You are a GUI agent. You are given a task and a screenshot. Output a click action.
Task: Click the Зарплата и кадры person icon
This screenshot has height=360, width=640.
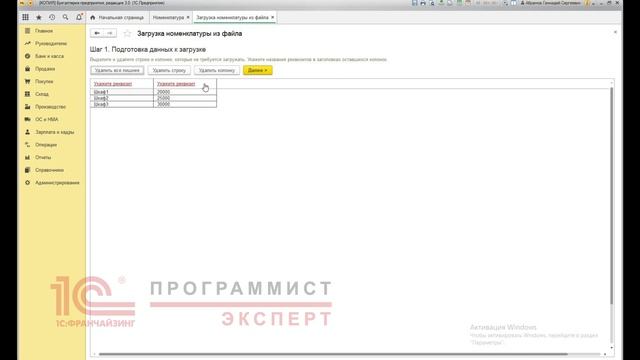click(x=27, y=132)
